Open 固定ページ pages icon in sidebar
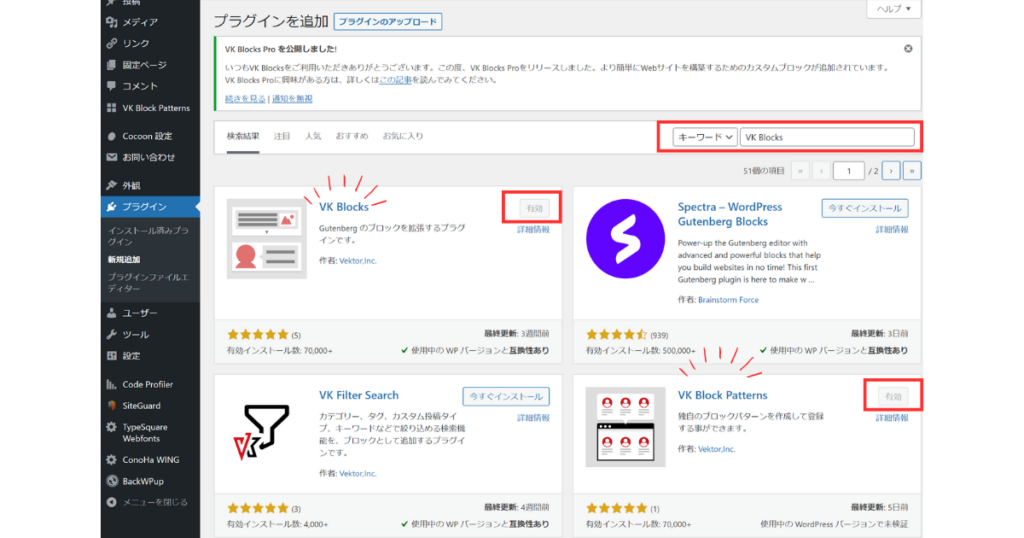Viewport: 1024px width, 538px height. (x=112, y=65)
